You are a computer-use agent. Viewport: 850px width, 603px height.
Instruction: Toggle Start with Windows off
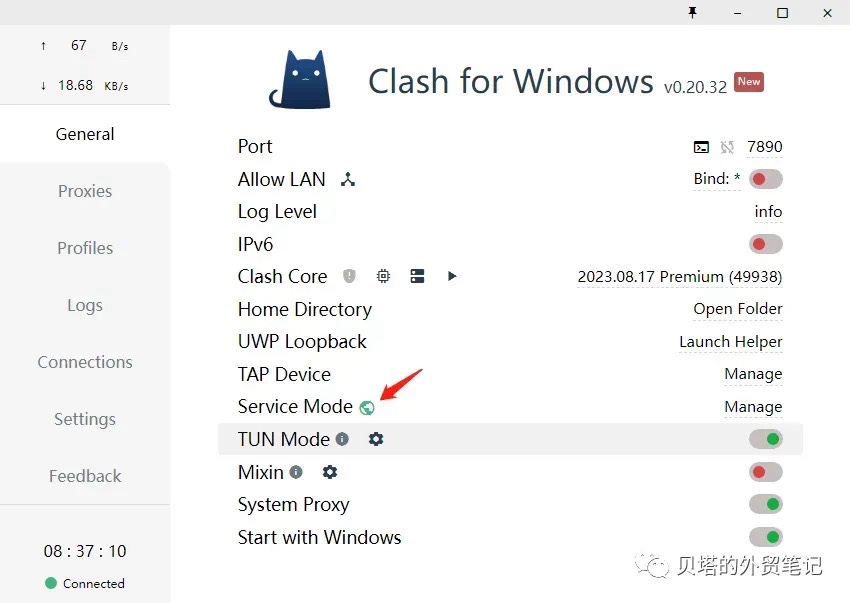point(765,537)
